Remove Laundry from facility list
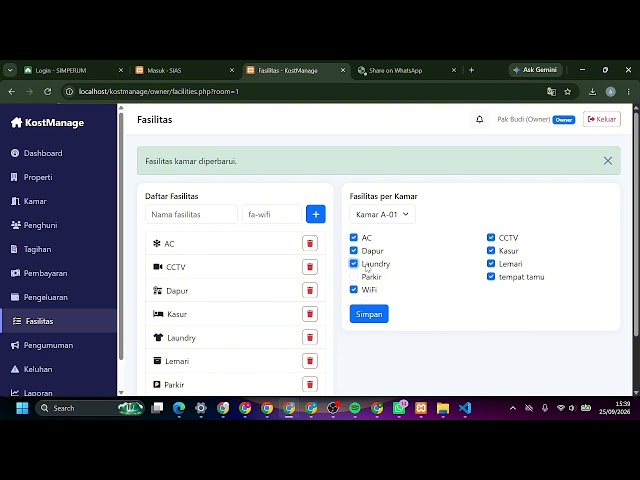640x480 pixels. click(x=310, y=337)
